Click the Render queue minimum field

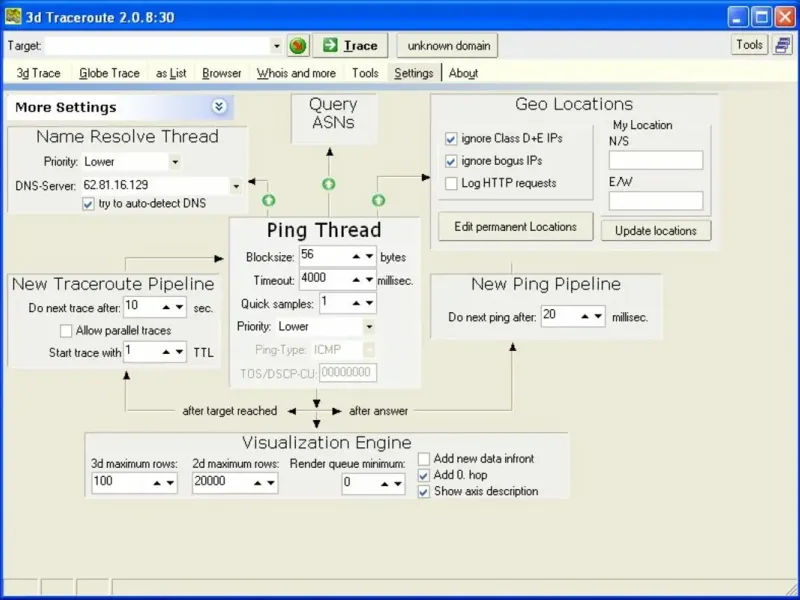pyautogui.click(x=360, y=484)
